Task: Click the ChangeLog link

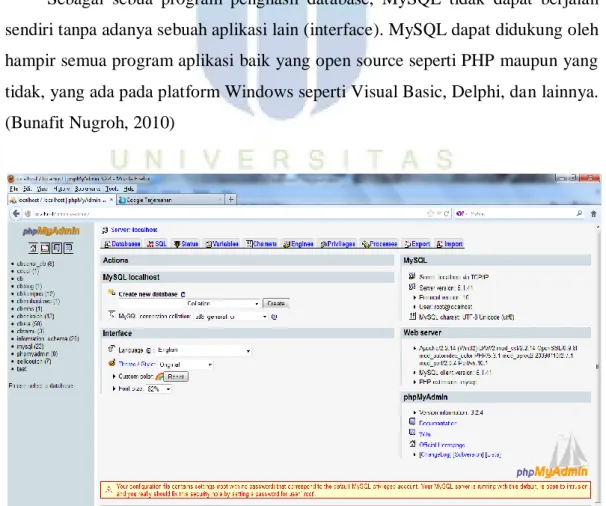Action: pos(435,455)
